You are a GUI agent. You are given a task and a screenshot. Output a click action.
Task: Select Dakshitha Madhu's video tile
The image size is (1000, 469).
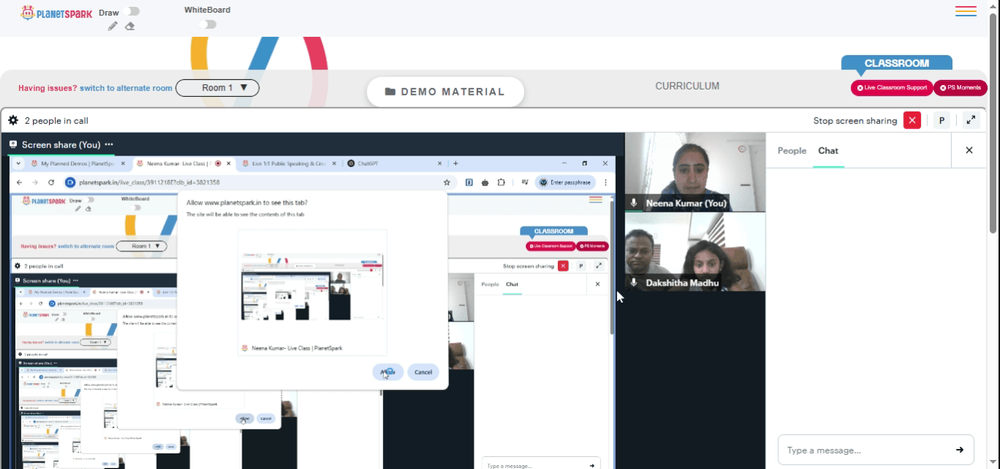click(695, 251)
